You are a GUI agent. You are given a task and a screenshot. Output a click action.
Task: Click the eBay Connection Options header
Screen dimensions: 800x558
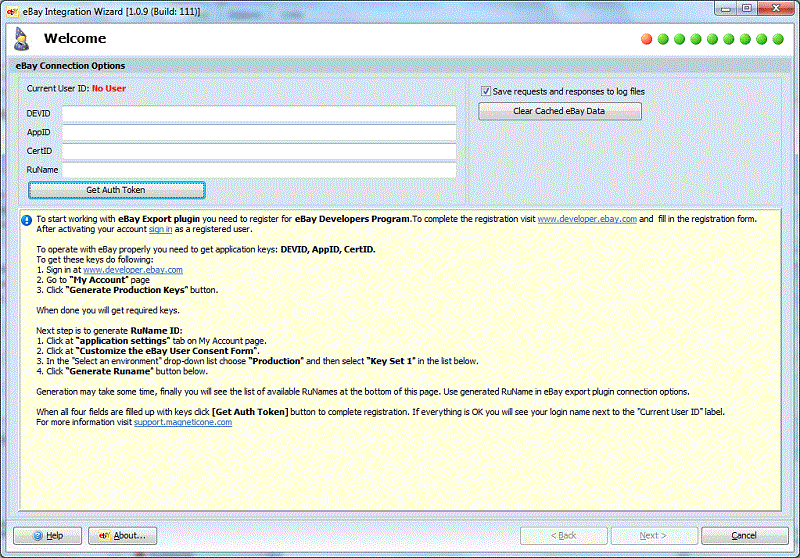70,66
